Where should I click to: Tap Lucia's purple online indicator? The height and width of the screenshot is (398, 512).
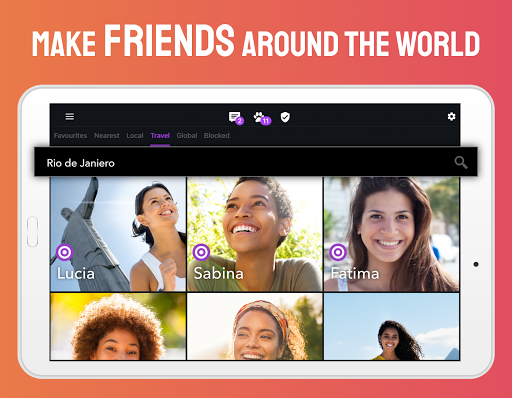pos(65,252)
